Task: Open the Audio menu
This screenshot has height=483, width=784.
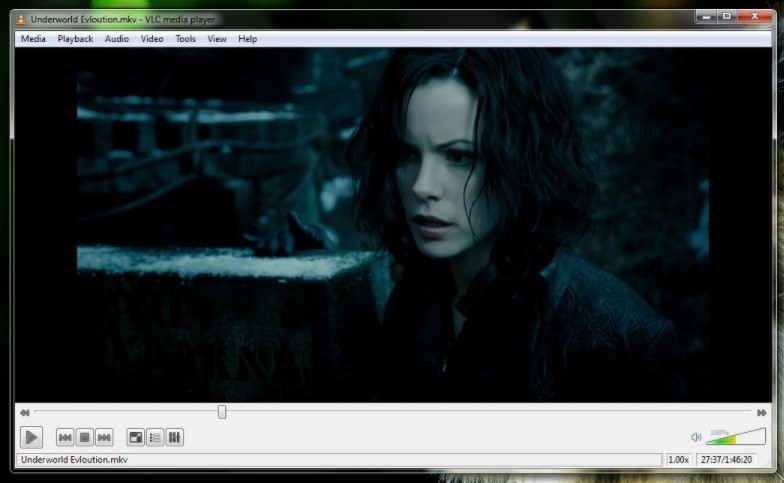Action: (x=116, y=38)
